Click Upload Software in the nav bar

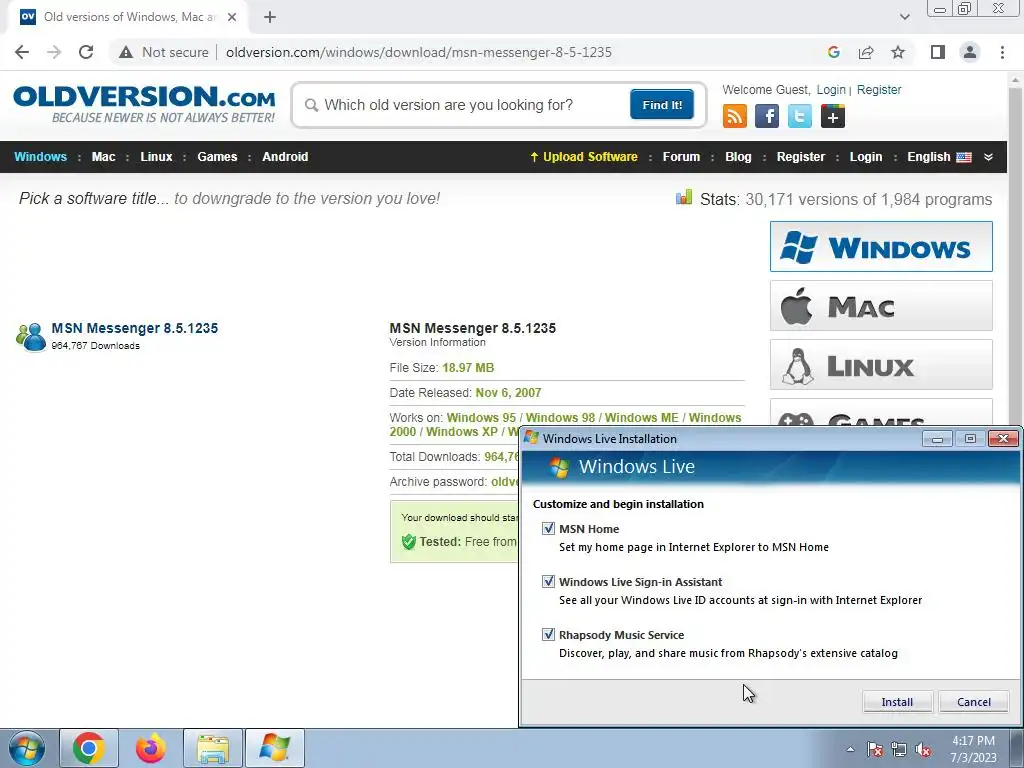[584, 157]
